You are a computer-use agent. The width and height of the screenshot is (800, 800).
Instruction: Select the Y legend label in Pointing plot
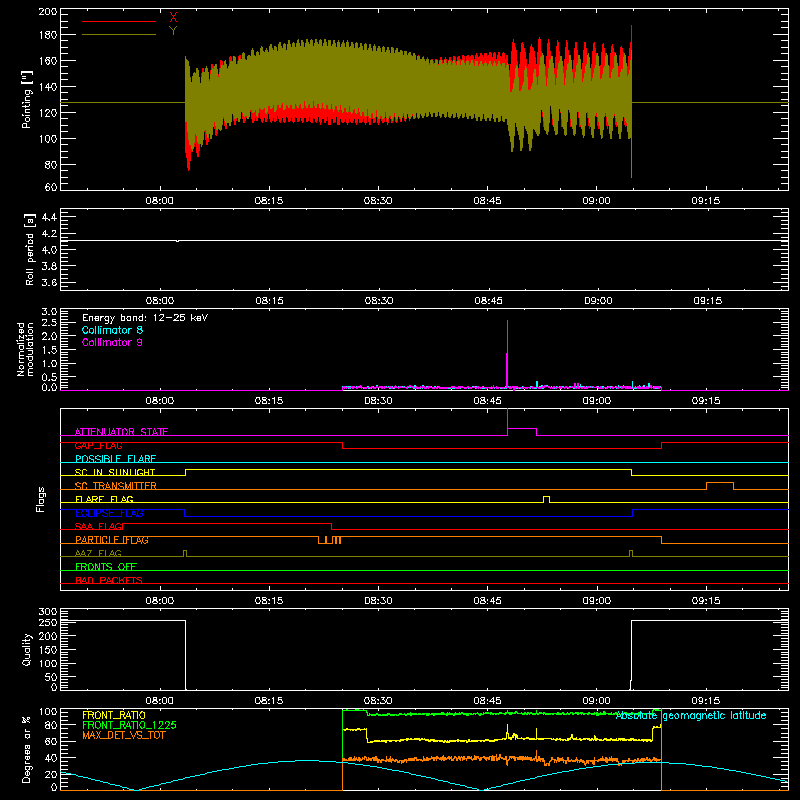click(x=173, y=31)
